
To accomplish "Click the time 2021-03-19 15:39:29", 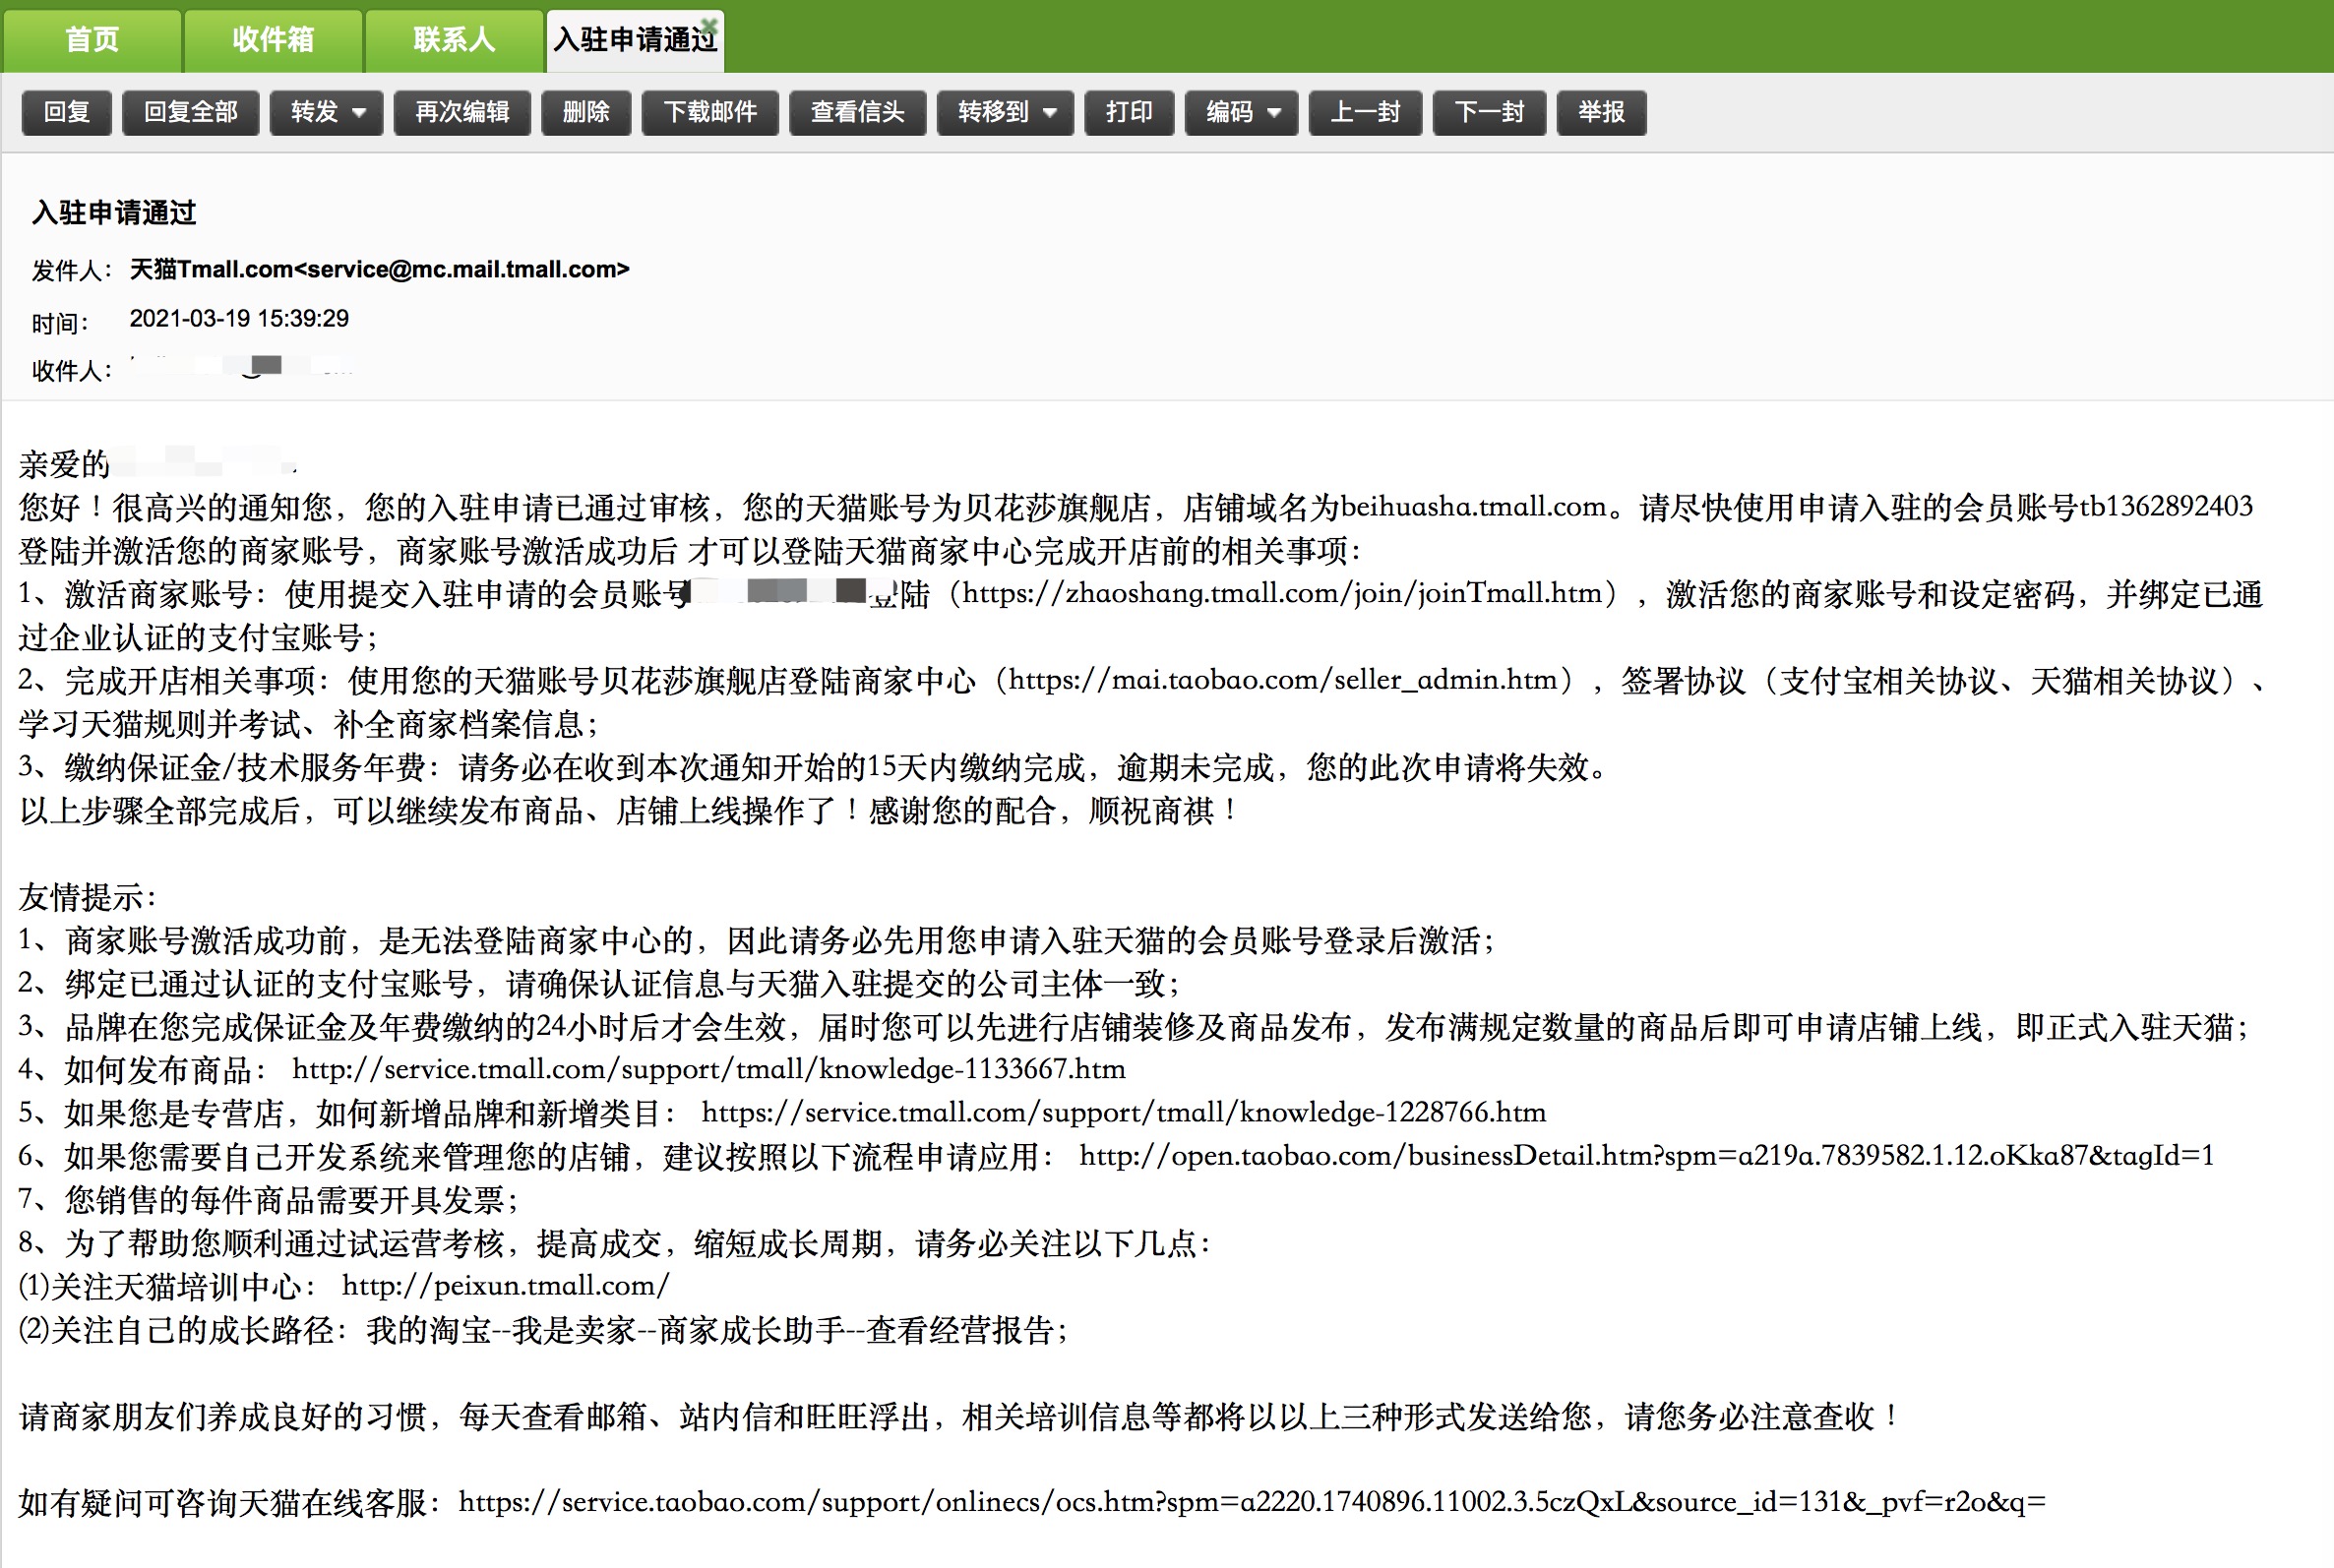I will click(239, 319).
